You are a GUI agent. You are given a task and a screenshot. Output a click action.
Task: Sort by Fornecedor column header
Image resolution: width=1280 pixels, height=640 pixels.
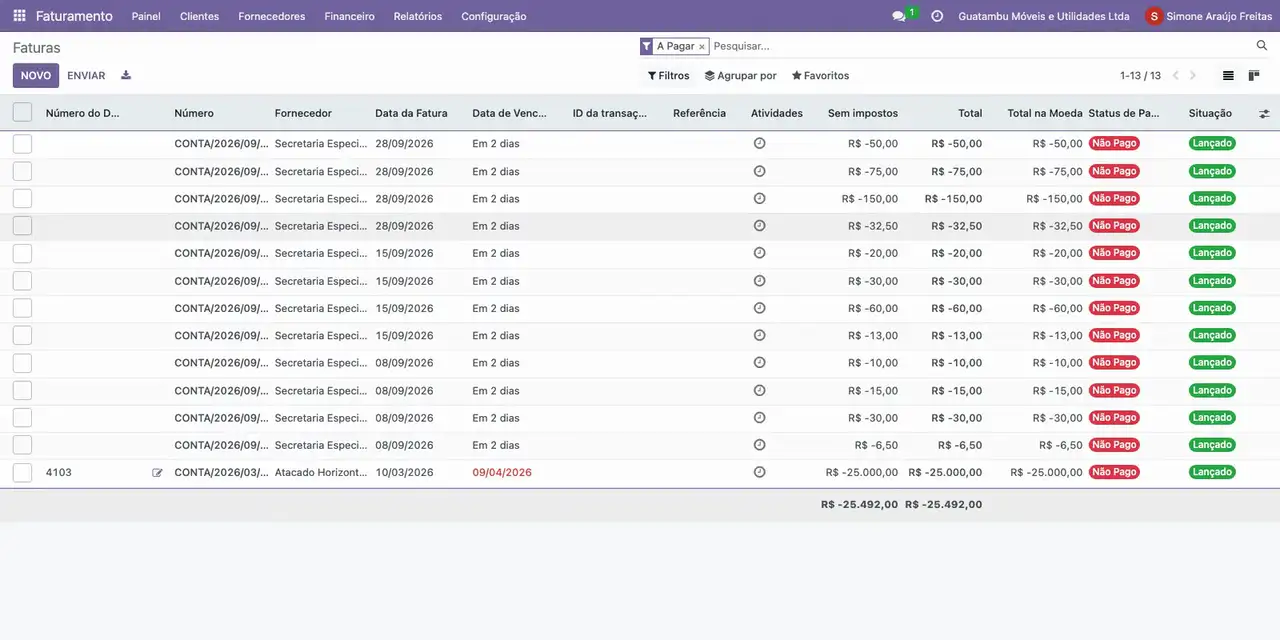[x=303, y=113]
